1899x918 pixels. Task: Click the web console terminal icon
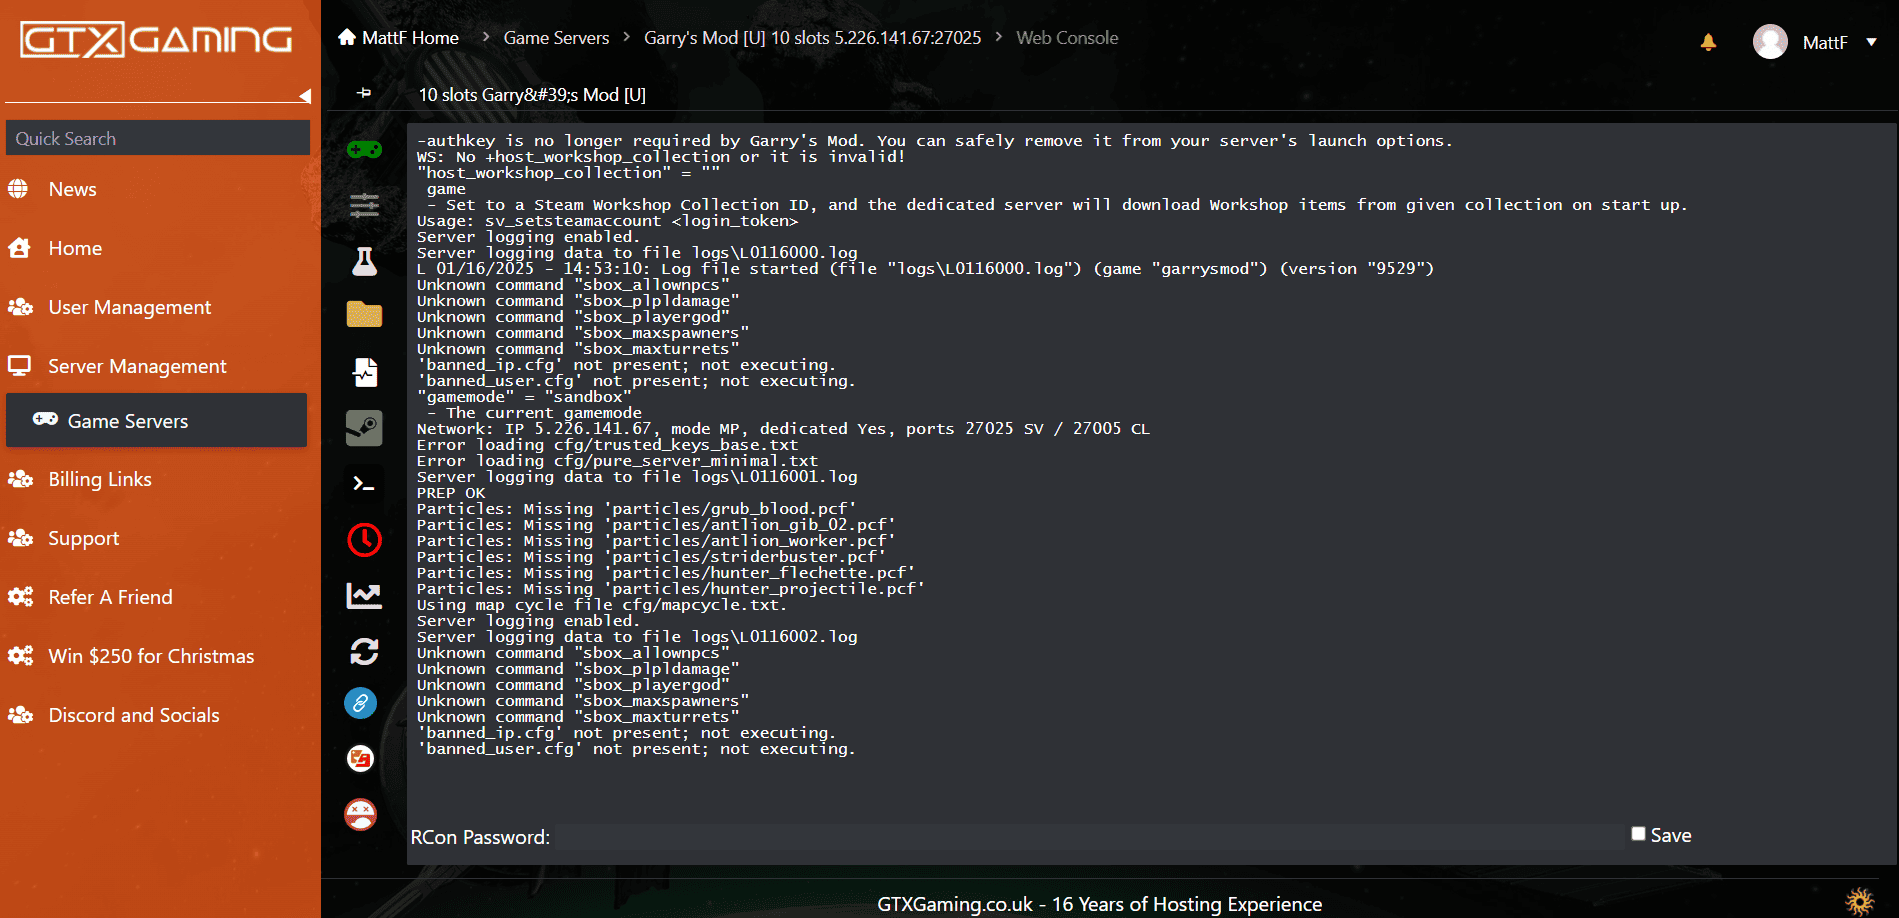pos(364,484)
